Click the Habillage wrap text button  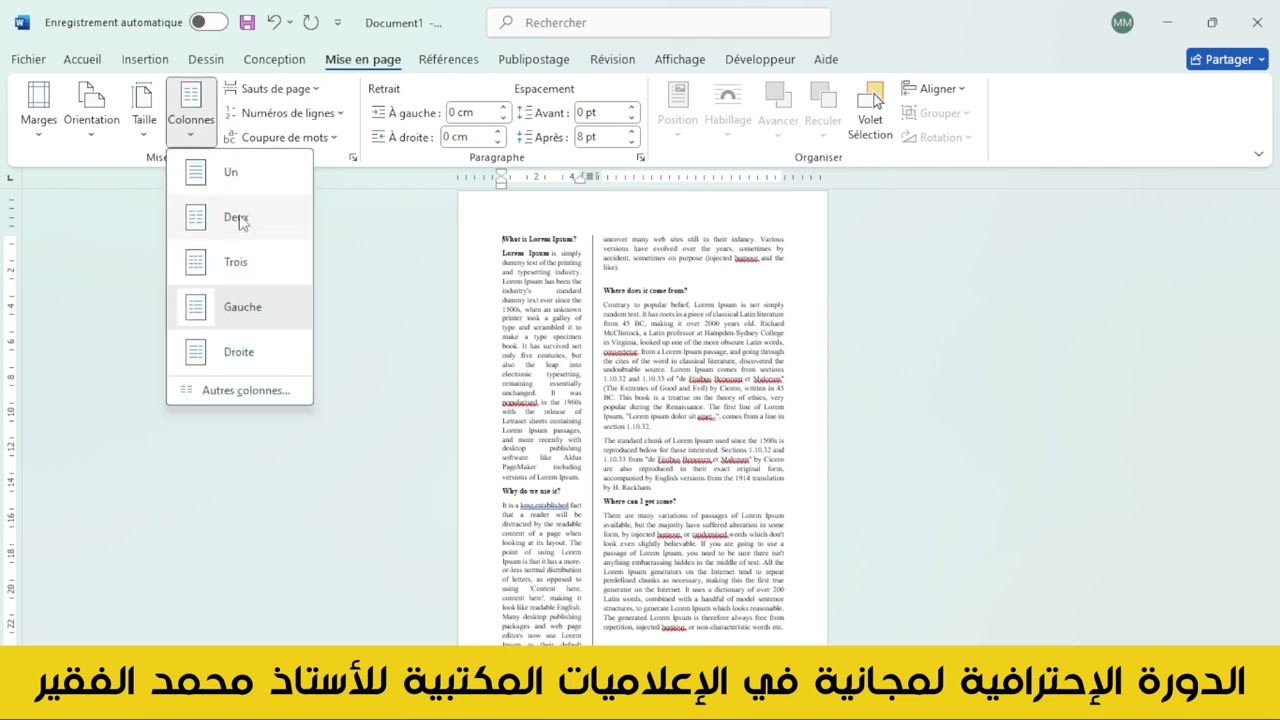(728, 110)
